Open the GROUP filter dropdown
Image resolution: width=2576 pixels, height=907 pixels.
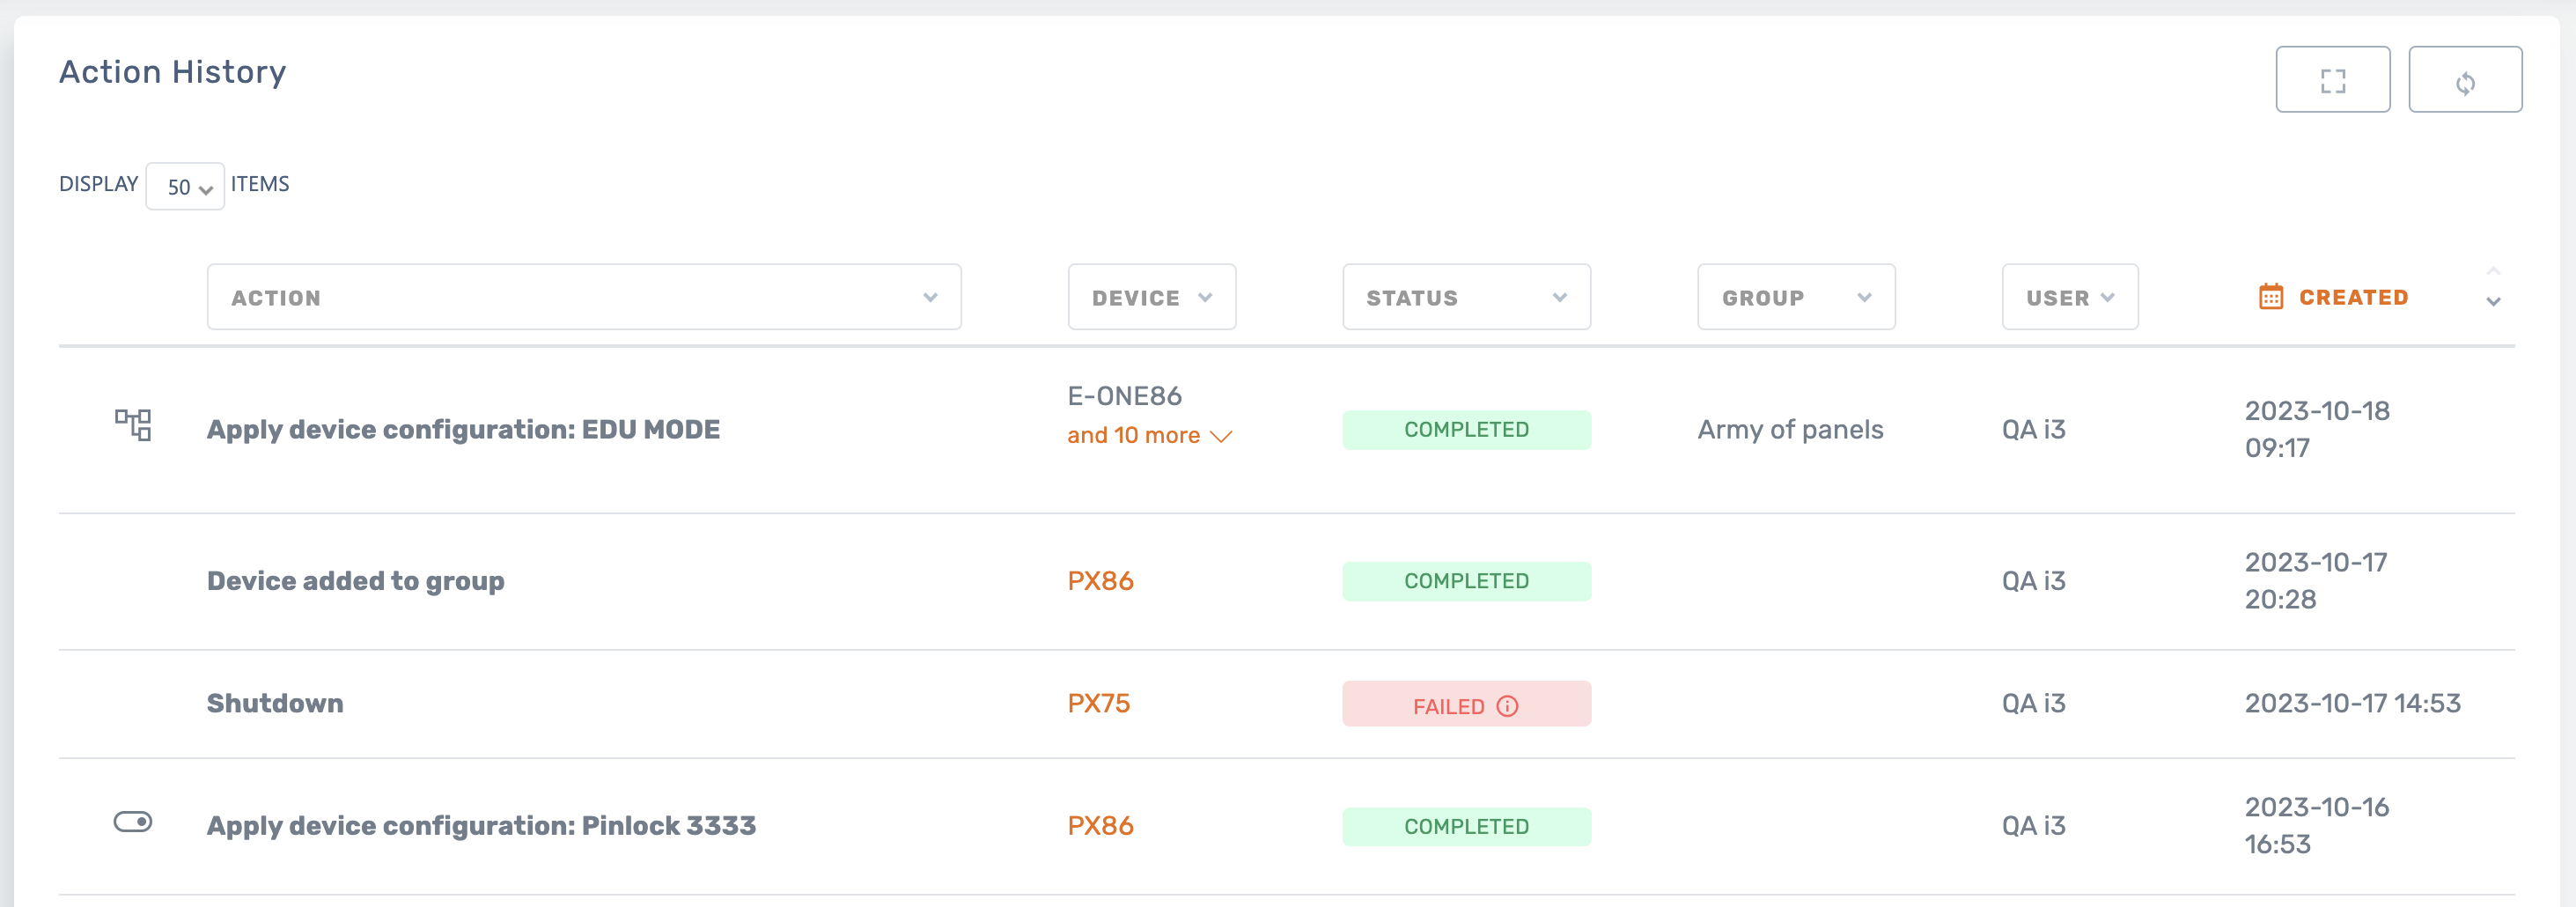point(1796,297)
